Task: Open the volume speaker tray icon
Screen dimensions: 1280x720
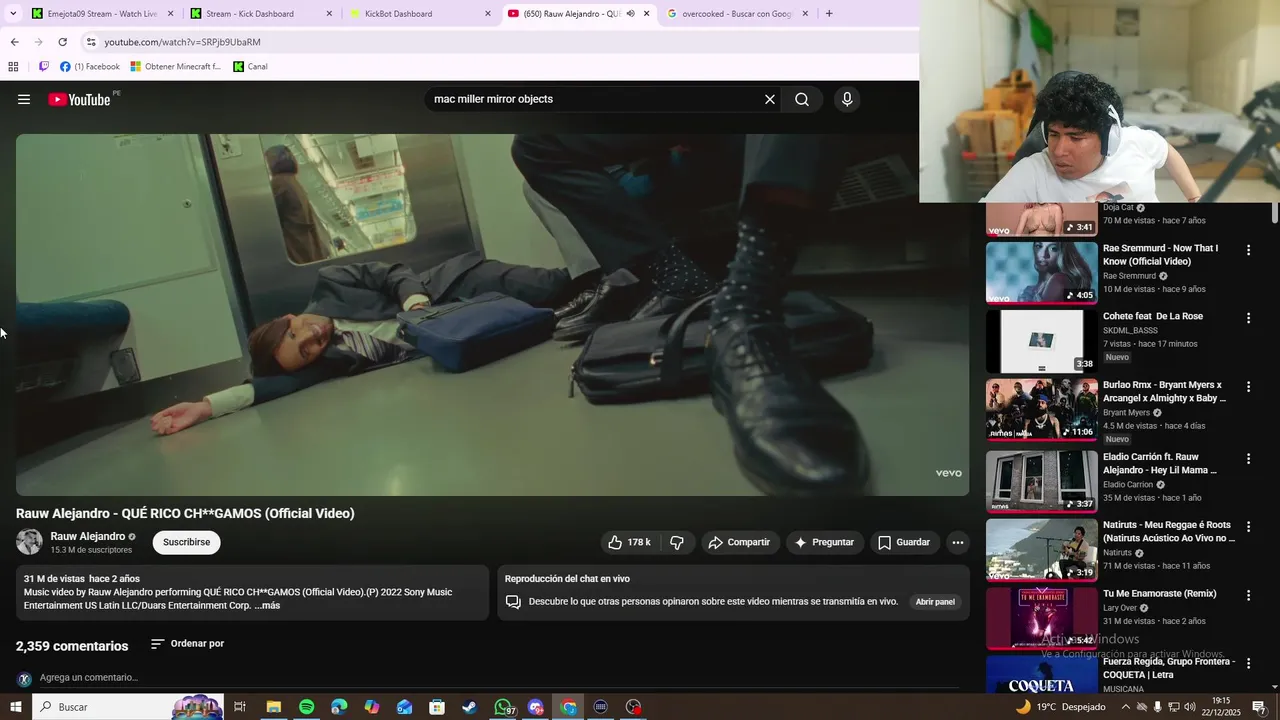Action: coord(1190,707)
